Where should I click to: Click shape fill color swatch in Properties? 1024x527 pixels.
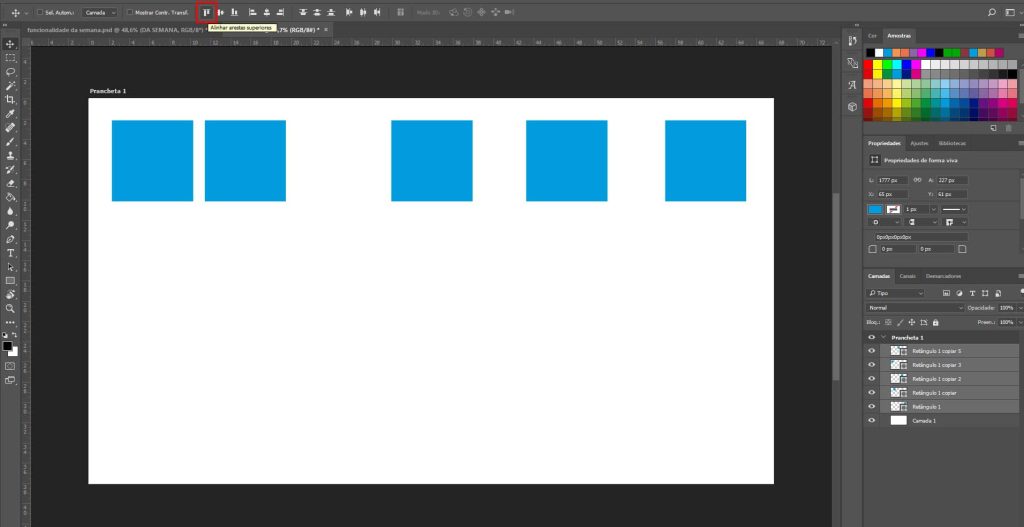(875, 209)
